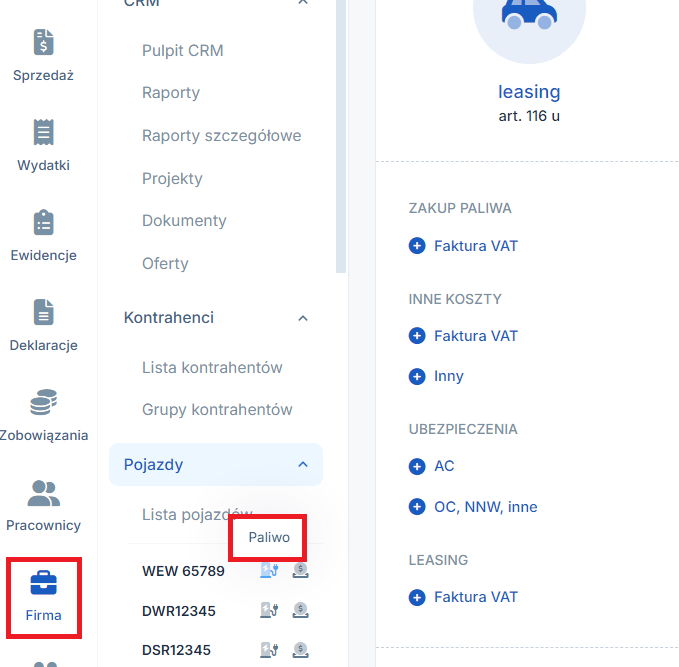
Task: Click the INNE KOSZTY heading
Action: tap(455, 299)
